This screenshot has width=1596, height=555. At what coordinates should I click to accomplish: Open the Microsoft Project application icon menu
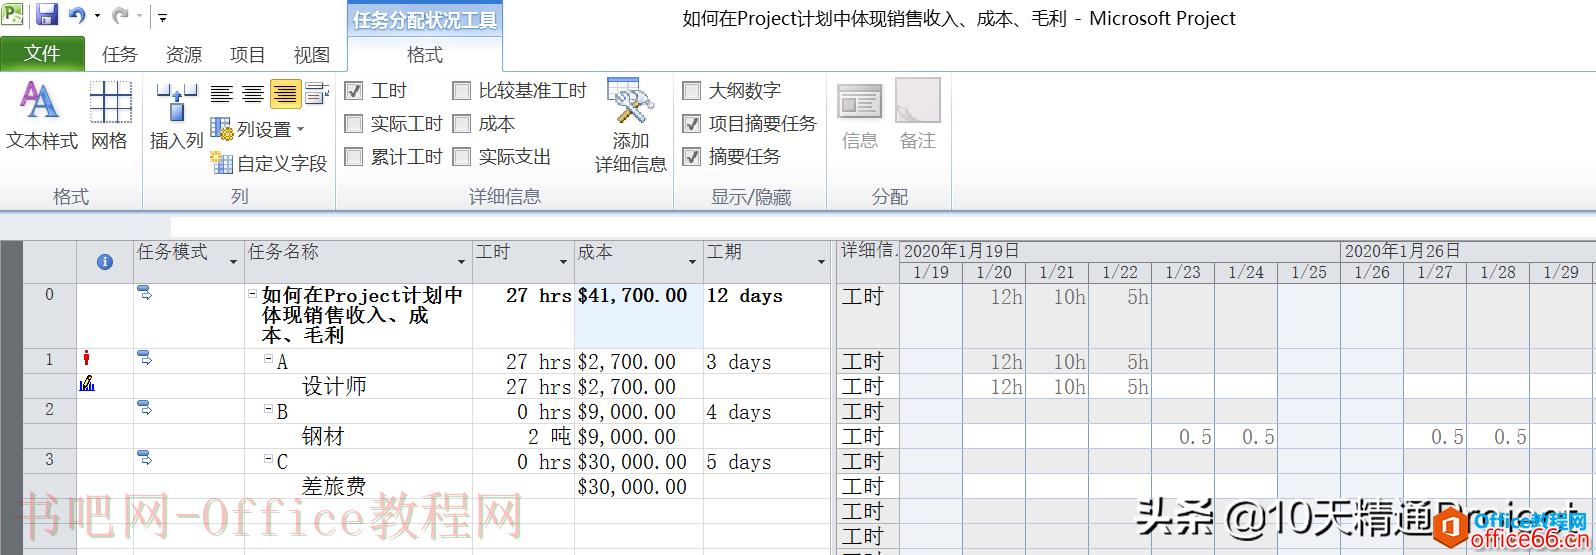point(13,15)
